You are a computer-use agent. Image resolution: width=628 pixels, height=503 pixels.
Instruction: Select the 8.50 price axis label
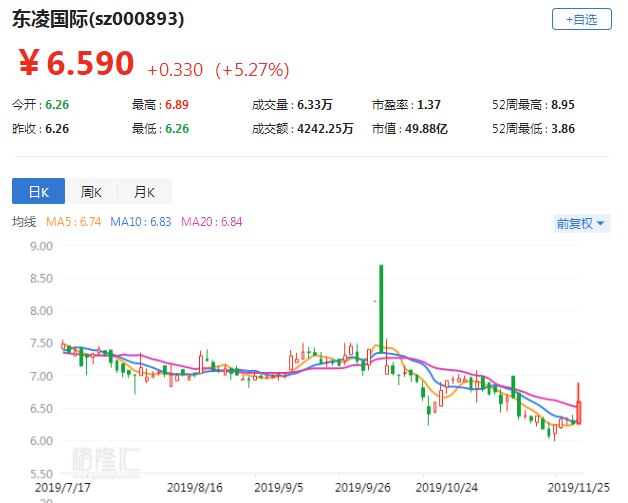(x=41, y=278)
